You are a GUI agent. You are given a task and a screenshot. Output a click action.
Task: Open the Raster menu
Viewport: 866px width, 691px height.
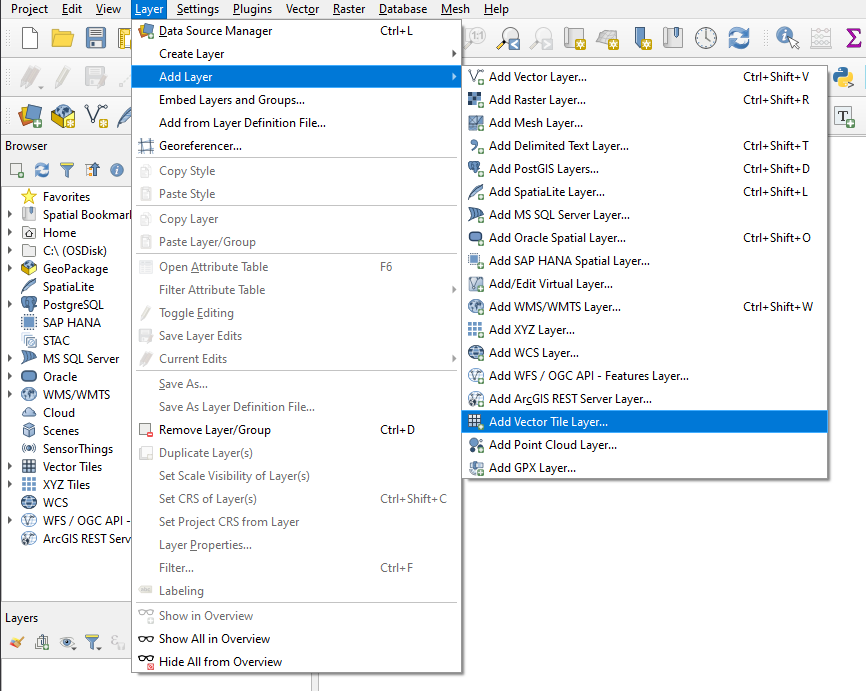348,9
